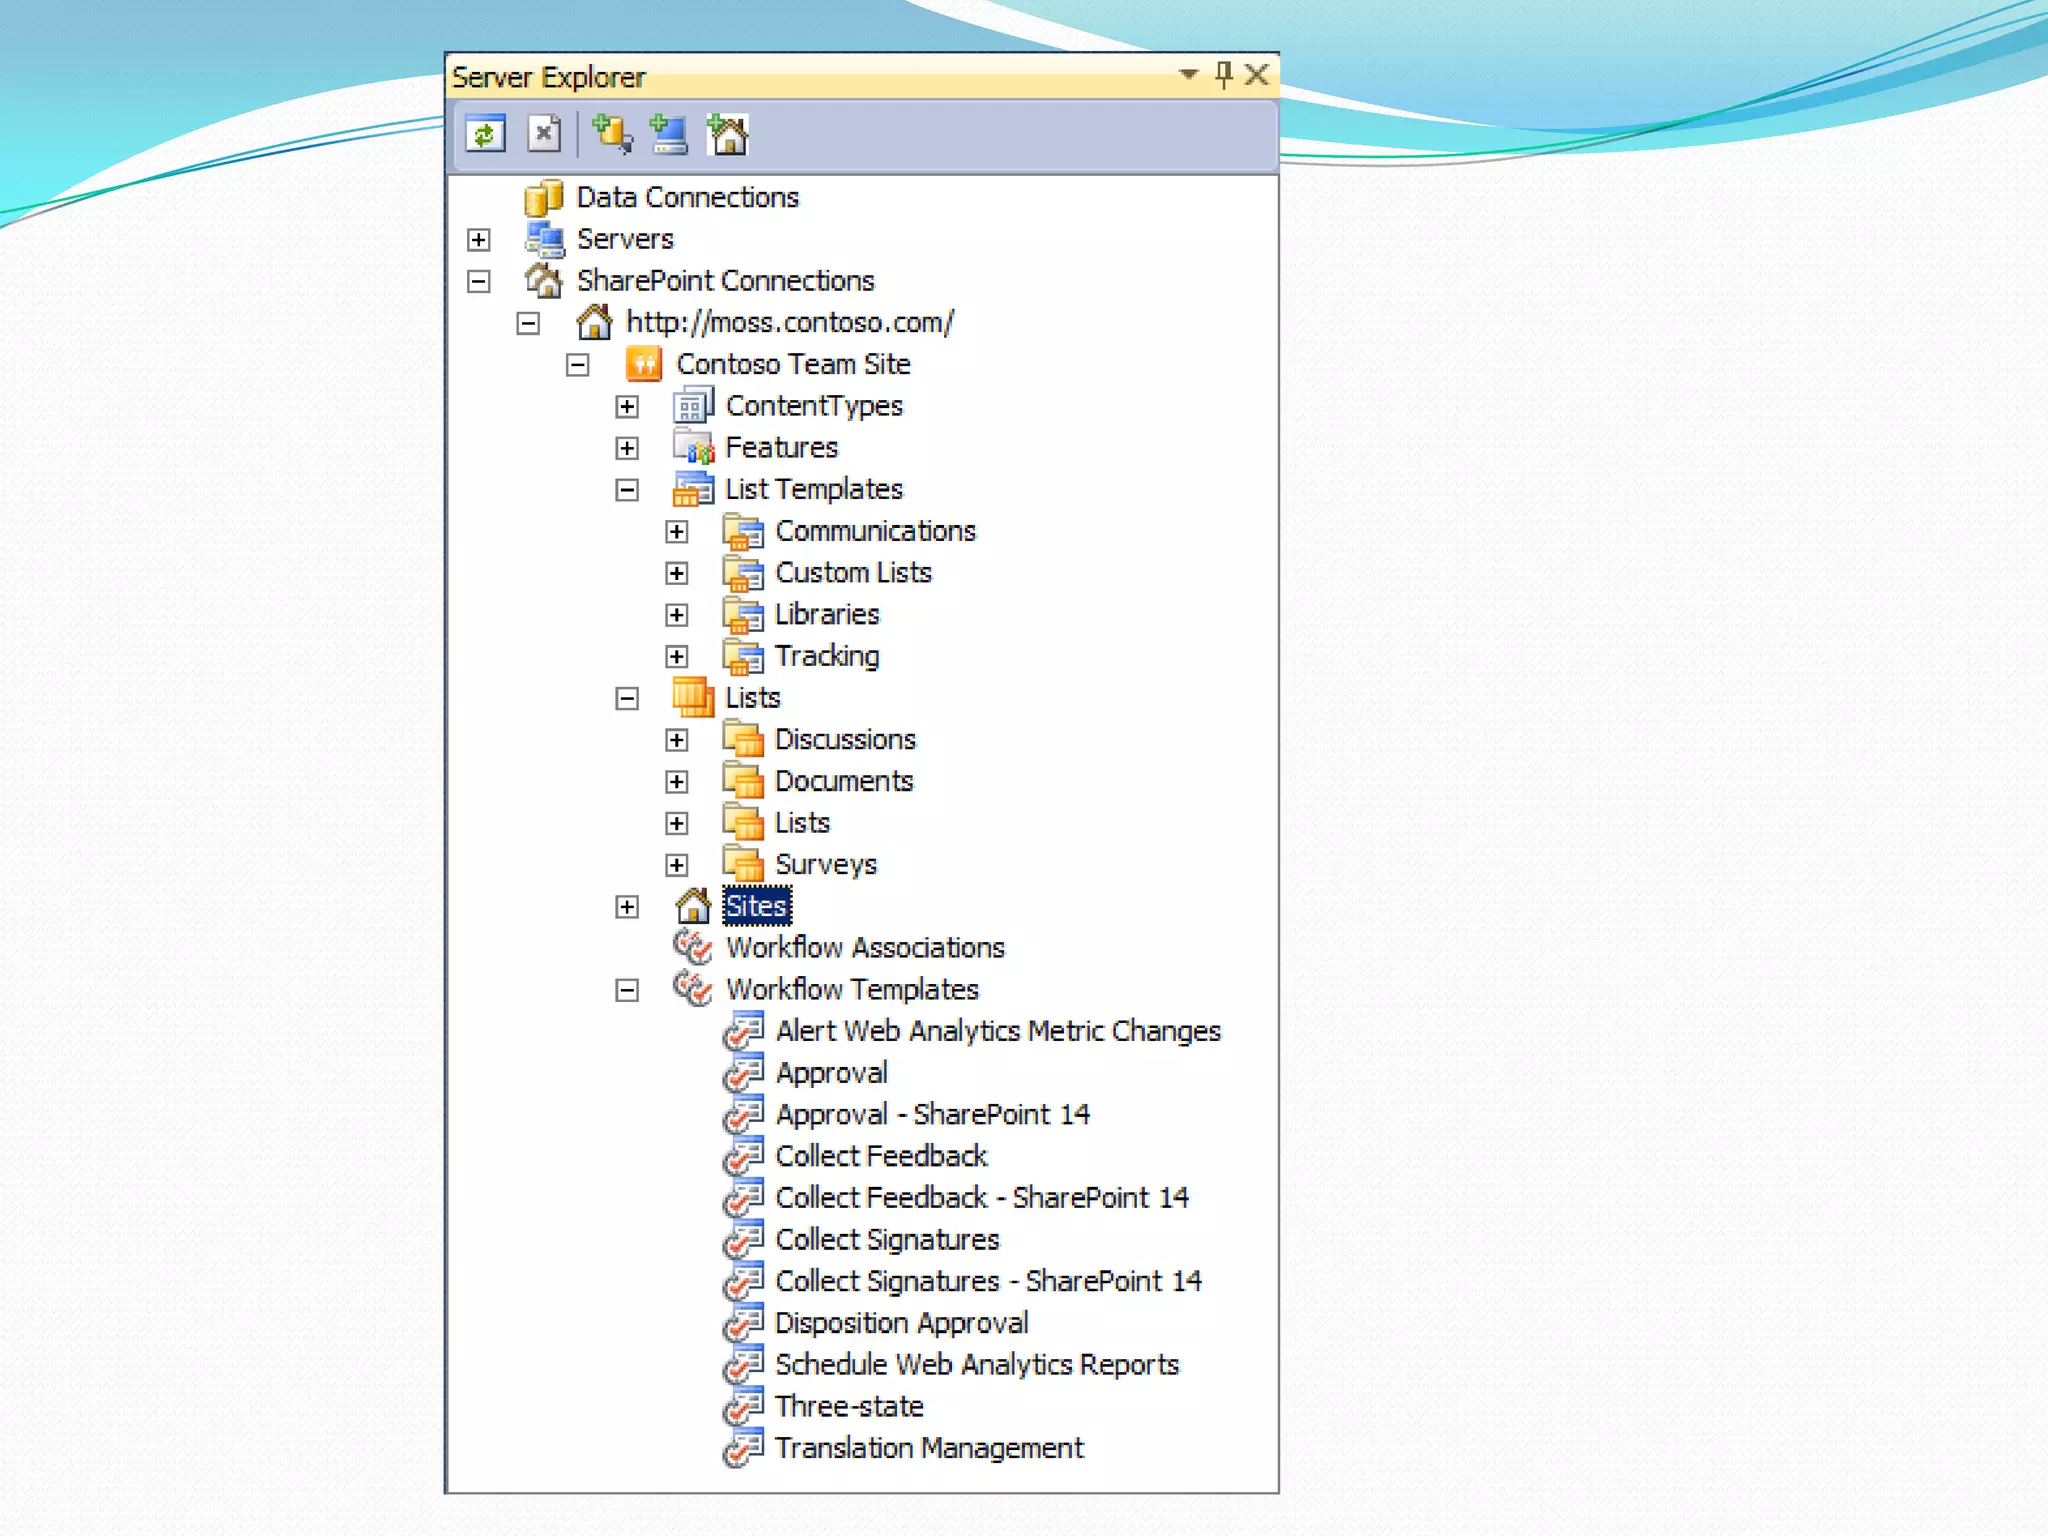
Task: Click the Server Explorer title bar
Action: (x=800, y=77)
